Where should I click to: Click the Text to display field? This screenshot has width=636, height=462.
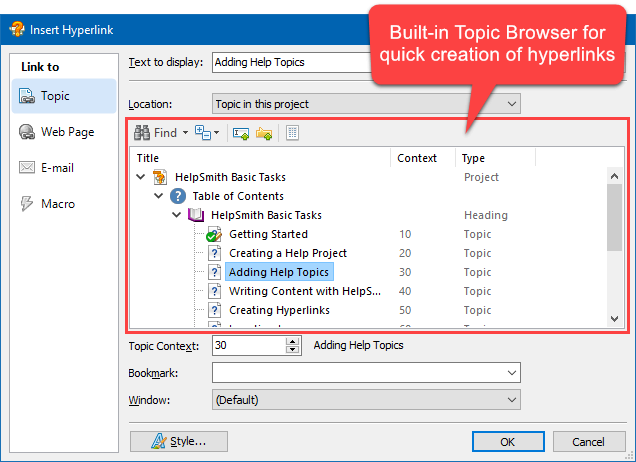pos(291,62)
